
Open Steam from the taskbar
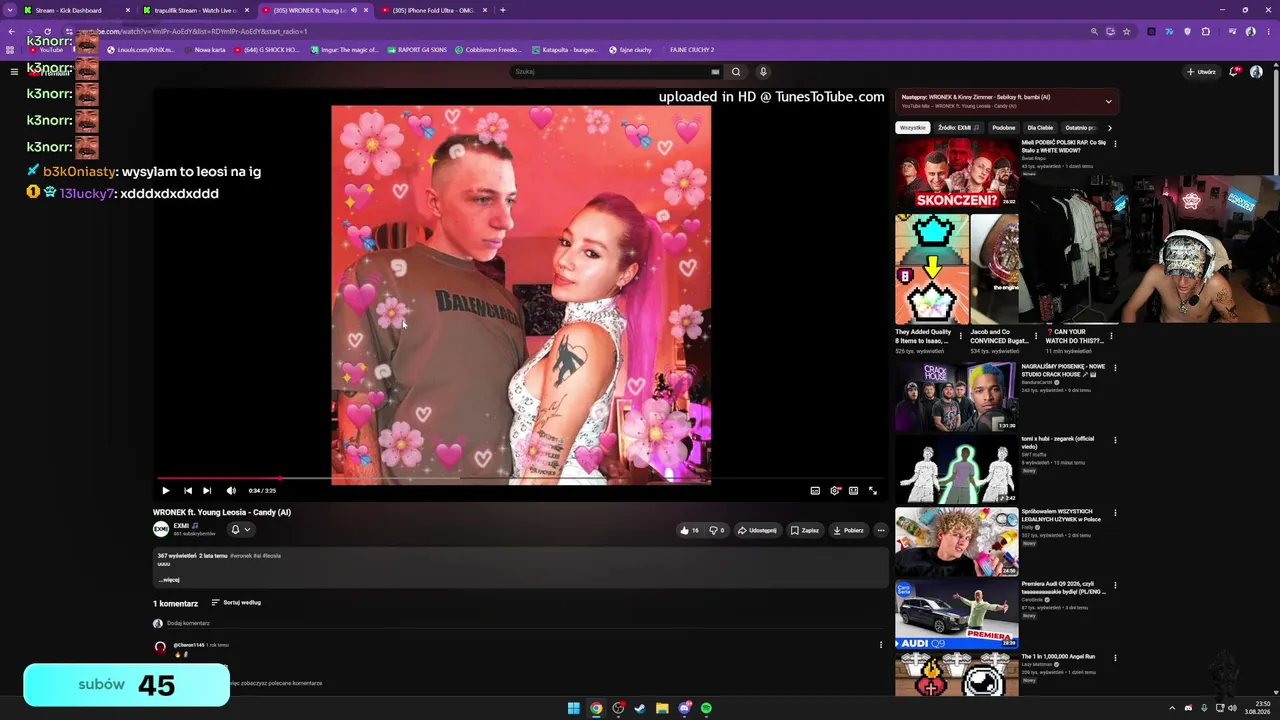click(640, 708)
